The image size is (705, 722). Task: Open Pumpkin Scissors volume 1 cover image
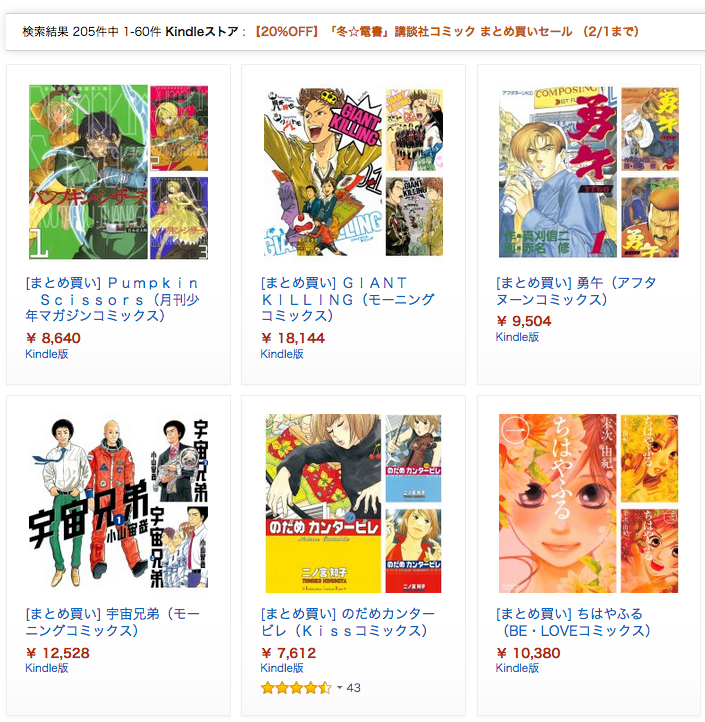88,172
